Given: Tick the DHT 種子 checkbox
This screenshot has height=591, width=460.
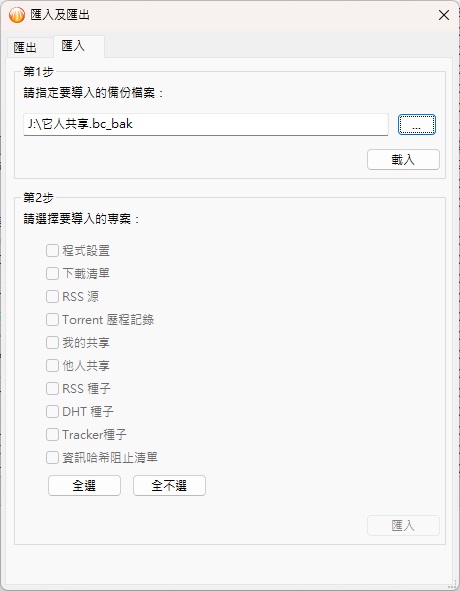Looking at the screenshot, I should 52,412.
